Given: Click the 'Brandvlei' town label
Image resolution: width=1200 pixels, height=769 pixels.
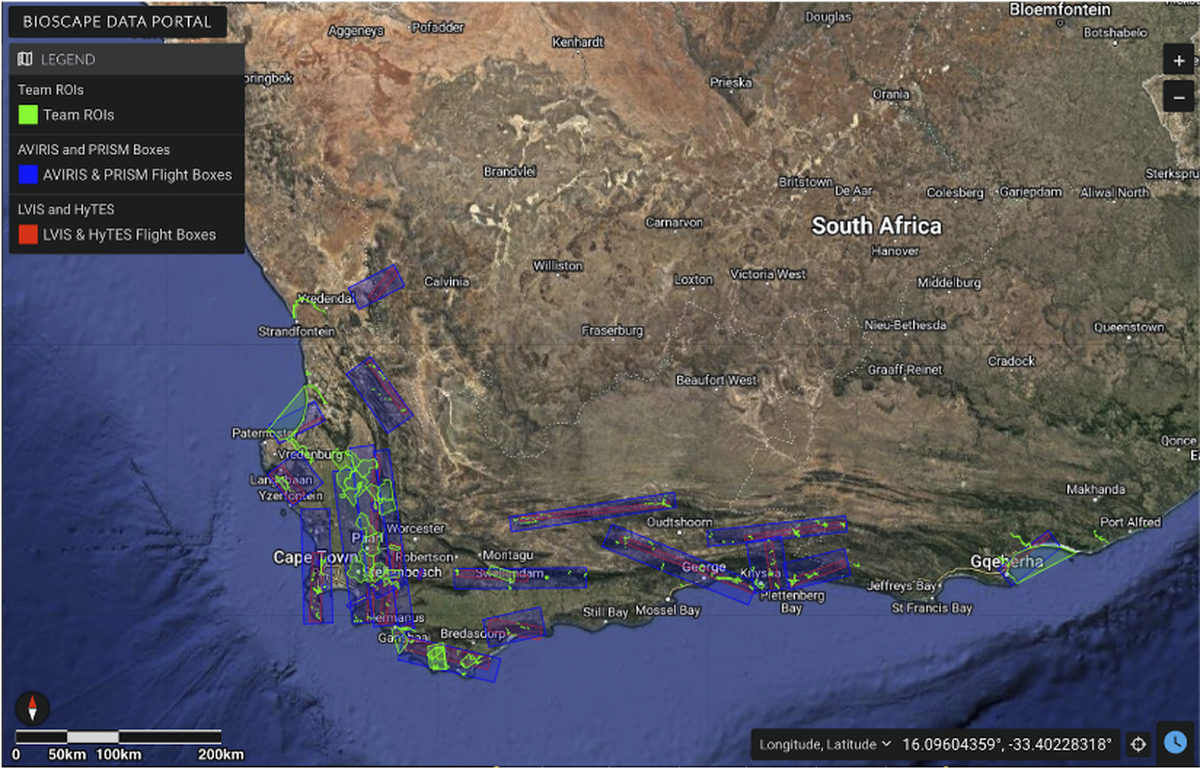Looking at the screenshot, I should click(x=510, y=171).
